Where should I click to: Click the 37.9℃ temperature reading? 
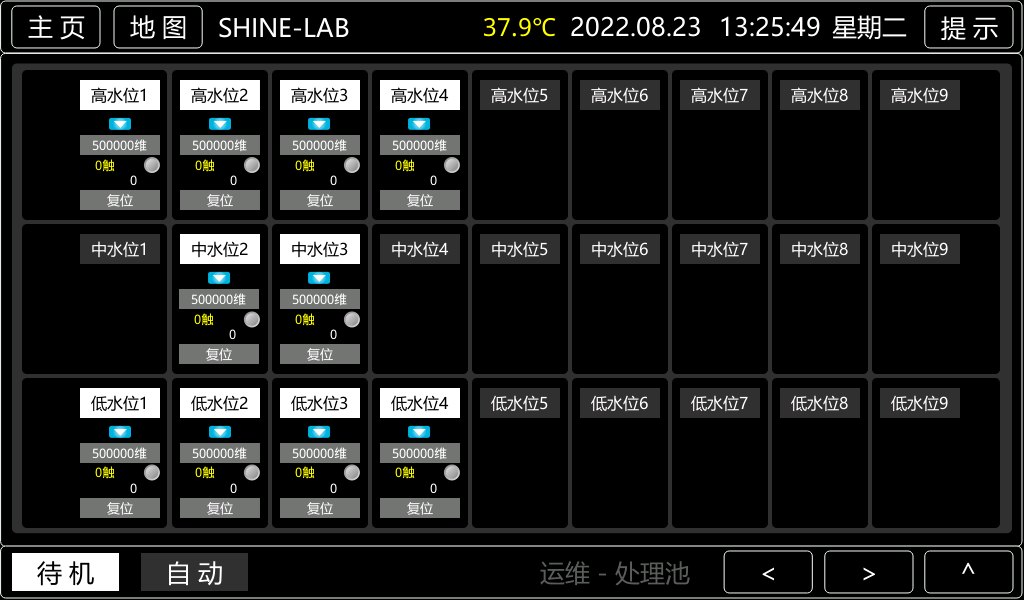(x=519, y=27)
